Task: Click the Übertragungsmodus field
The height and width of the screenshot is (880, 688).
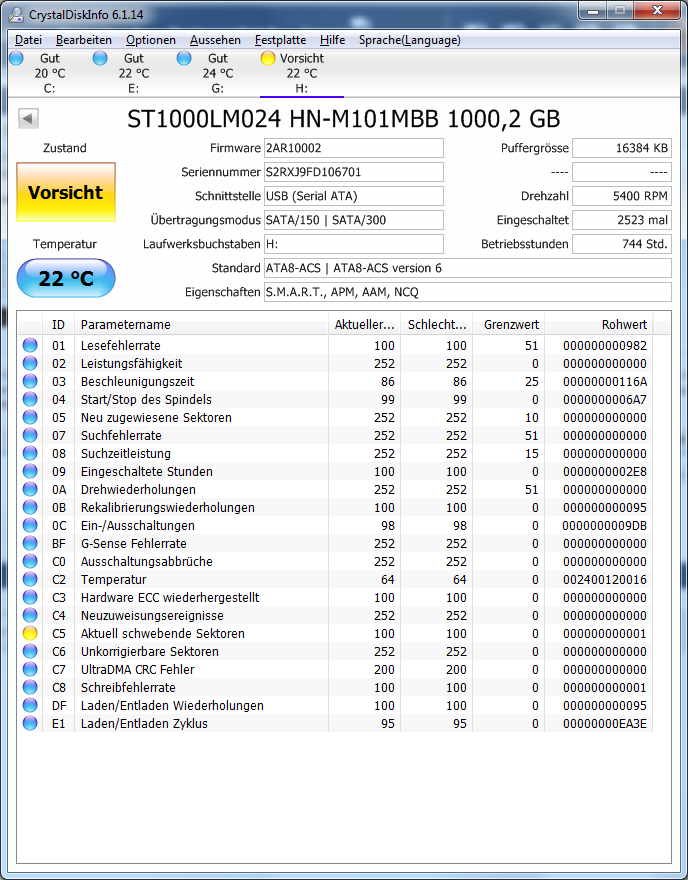Action: [x=354, y=220]
